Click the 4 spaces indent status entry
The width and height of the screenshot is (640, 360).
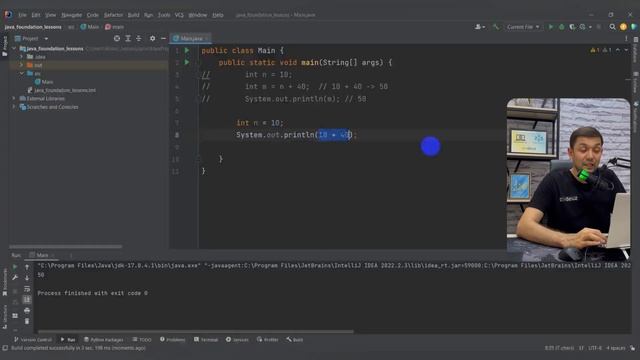(616, 348)
